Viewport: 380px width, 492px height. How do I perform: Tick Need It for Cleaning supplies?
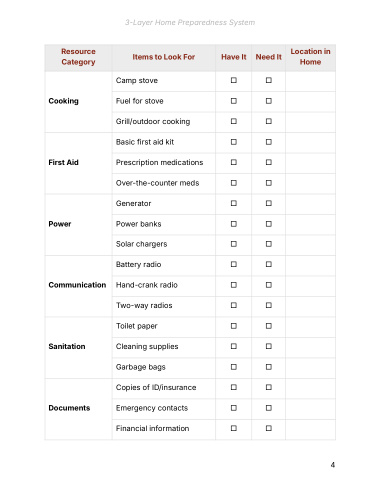[269, 346]
